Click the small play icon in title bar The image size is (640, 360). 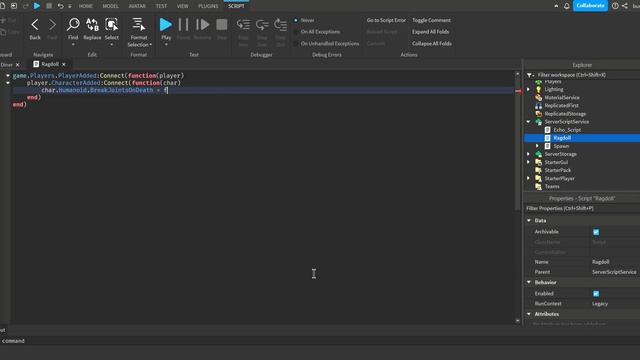tap(37, 6)
